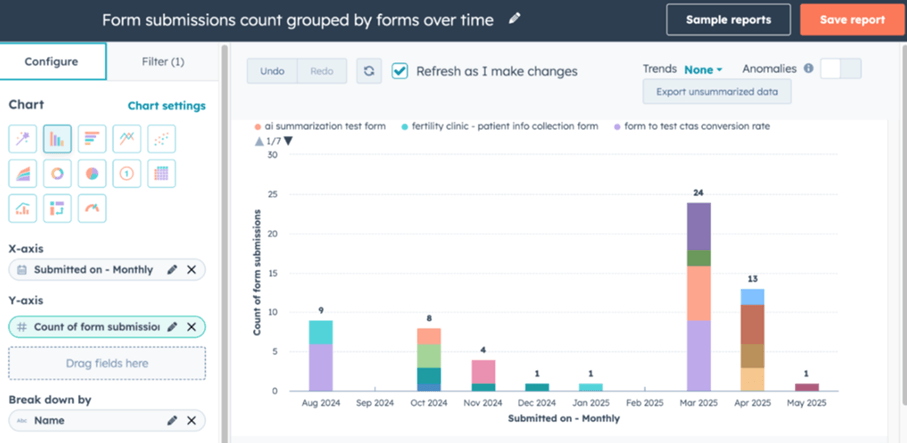Select the magic wand auto chart type

(x=23, y=139)
